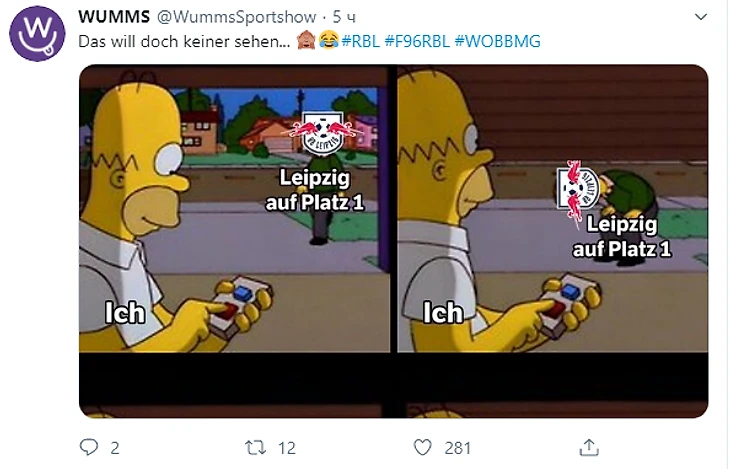Click the like count 281
The width and height of the screenshot is (730, 469).
457,448
